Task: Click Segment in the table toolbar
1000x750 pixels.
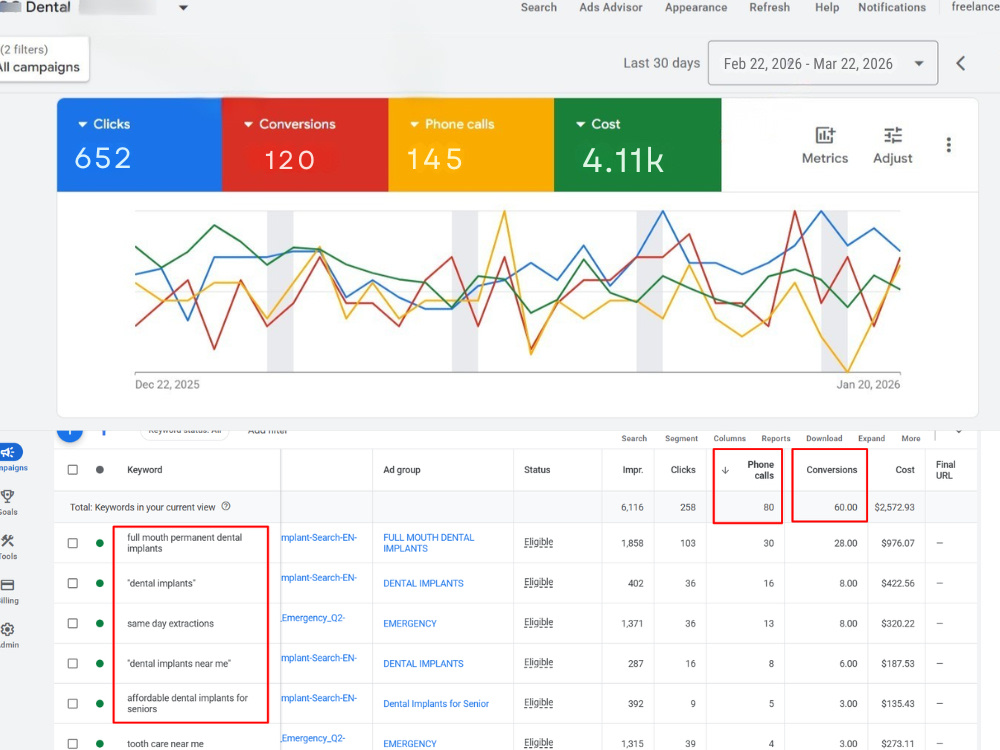Action: (681, 438)
